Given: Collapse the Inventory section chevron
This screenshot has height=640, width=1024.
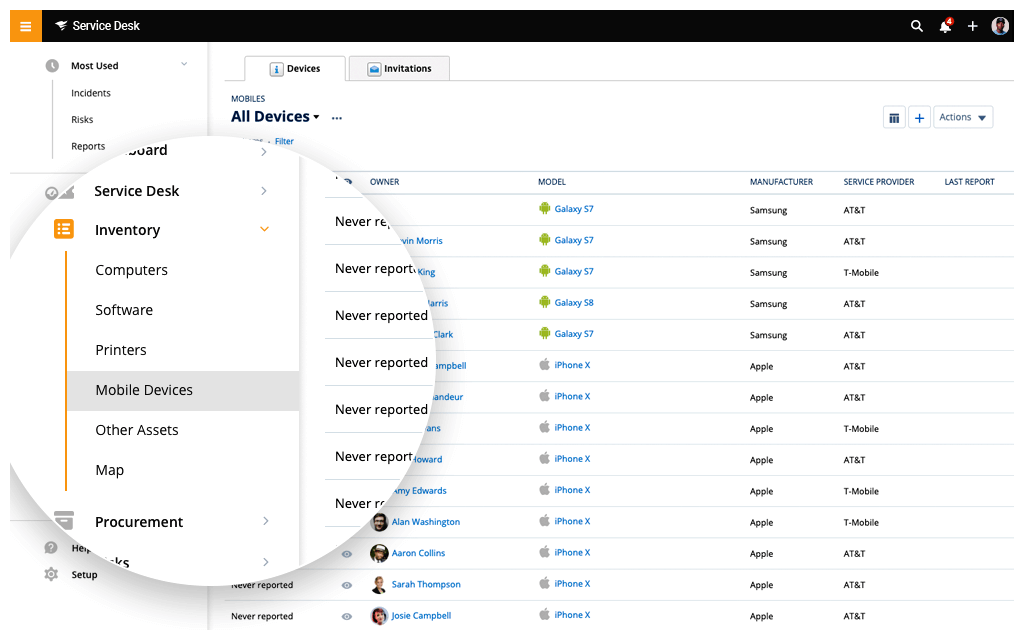Looking at the screenshot, I should point(264,229).
